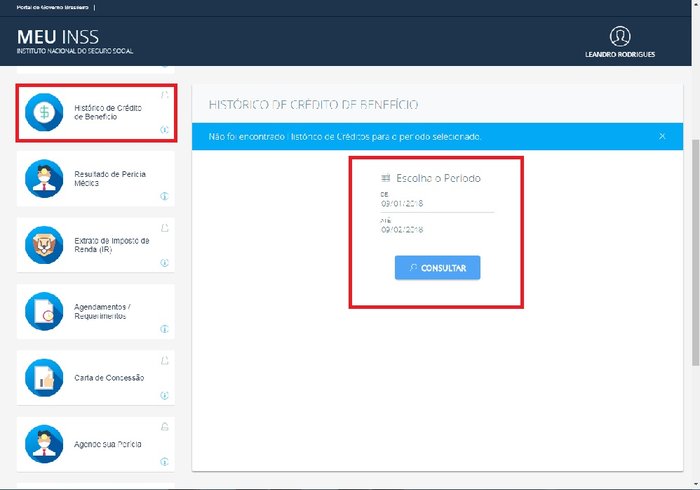Screen dimensions: 700x490
Task: Select Histórico de Crédito de Benefício label
Action: point(108,112)
